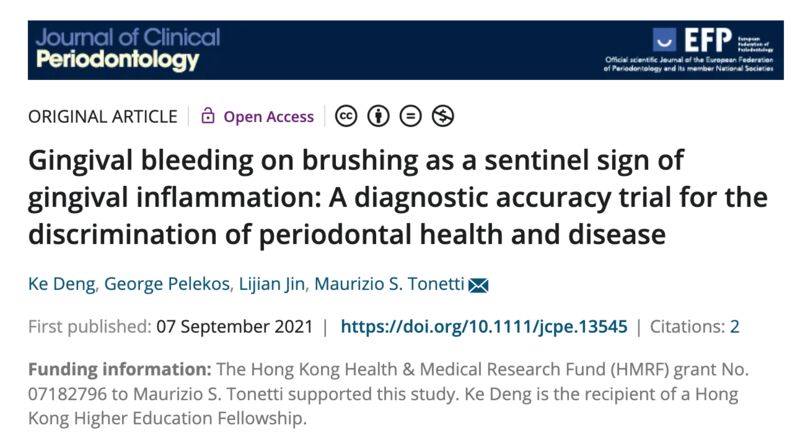The image size is (800, 446).
Task: Click the article title heading
Action: coord(398,197)
